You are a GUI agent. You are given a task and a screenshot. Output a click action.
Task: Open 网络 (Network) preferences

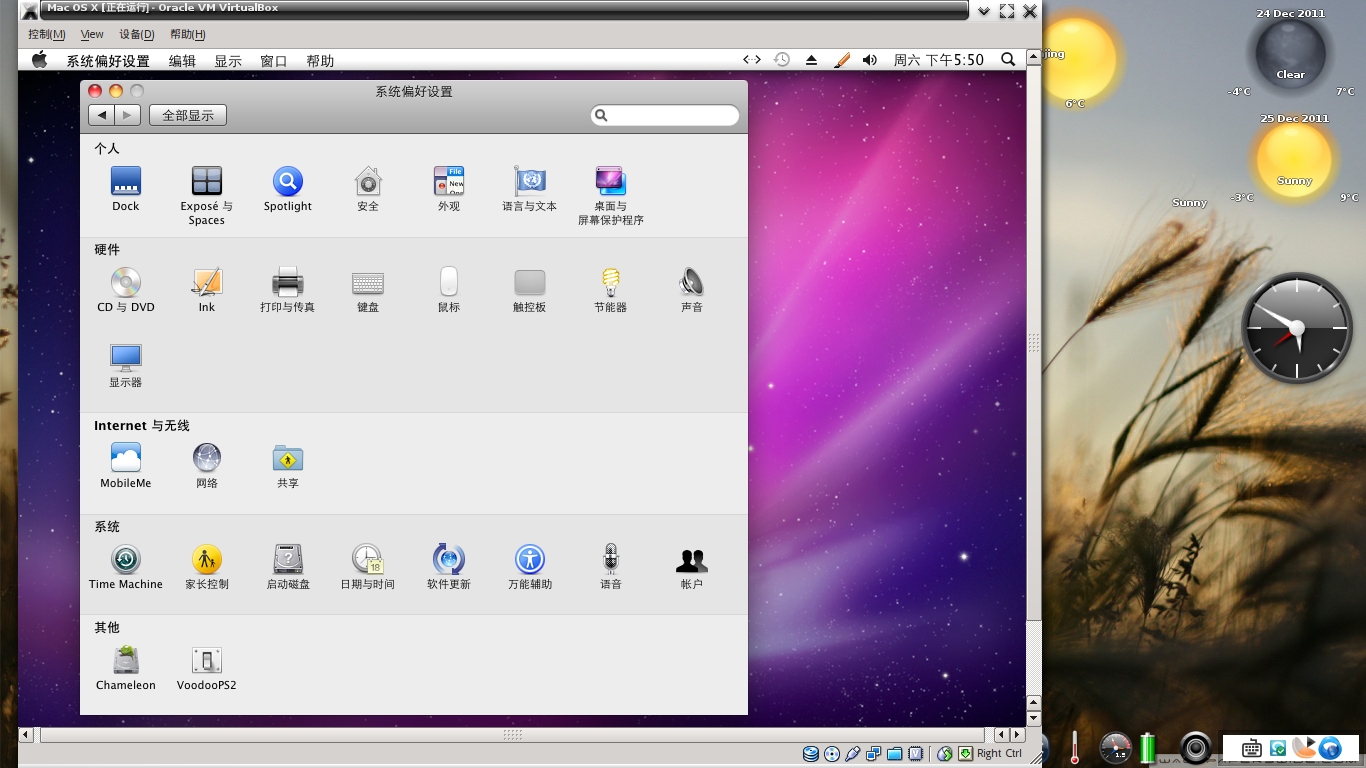click(207, 466)
